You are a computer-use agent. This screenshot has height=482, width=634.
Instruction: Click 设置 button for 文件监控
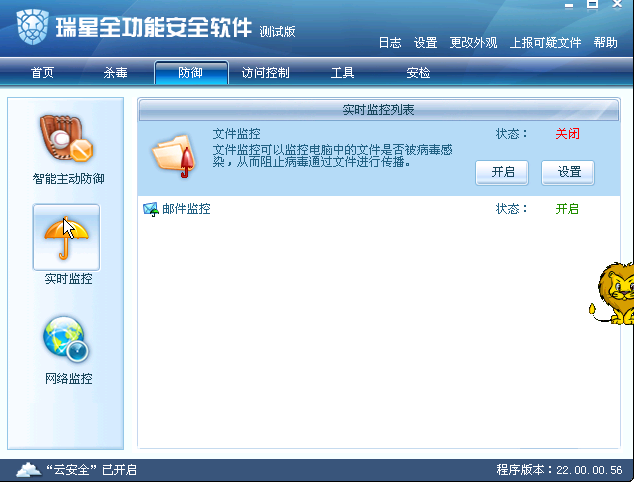point(568,173)
